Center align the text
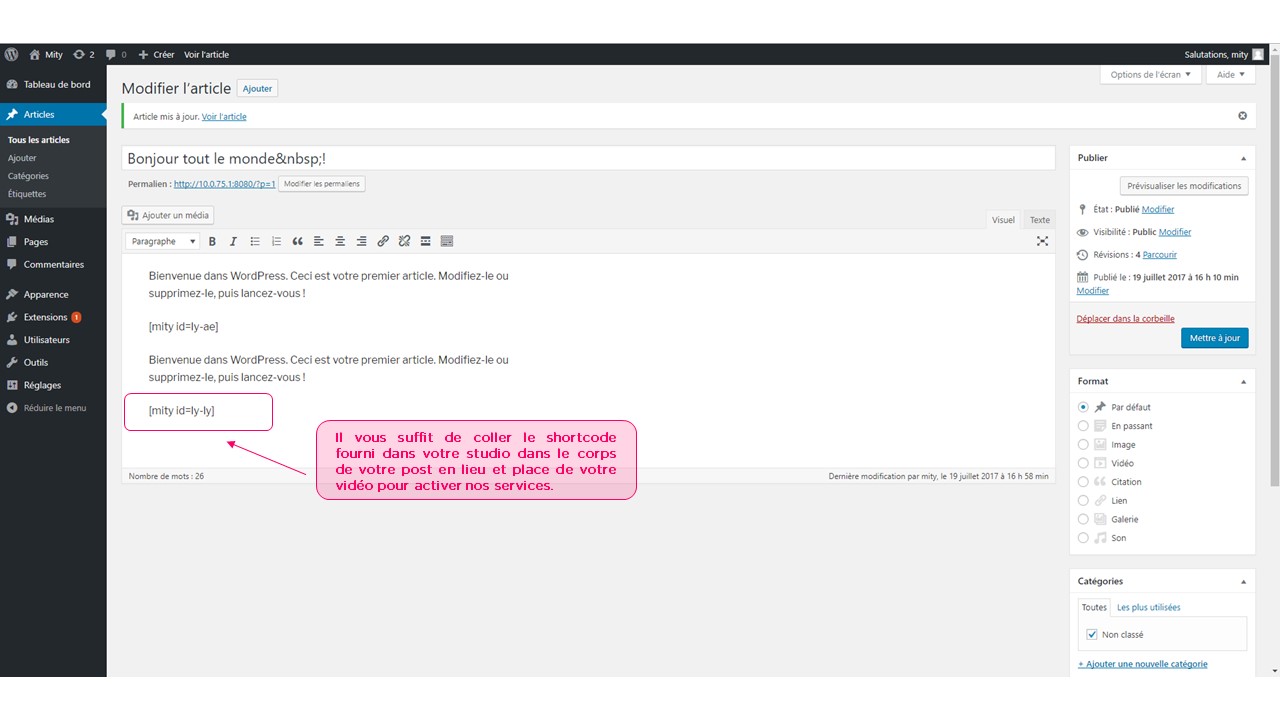Image resolution: width=1280 pixels, height=720 pixels. [x=340, y=241]
